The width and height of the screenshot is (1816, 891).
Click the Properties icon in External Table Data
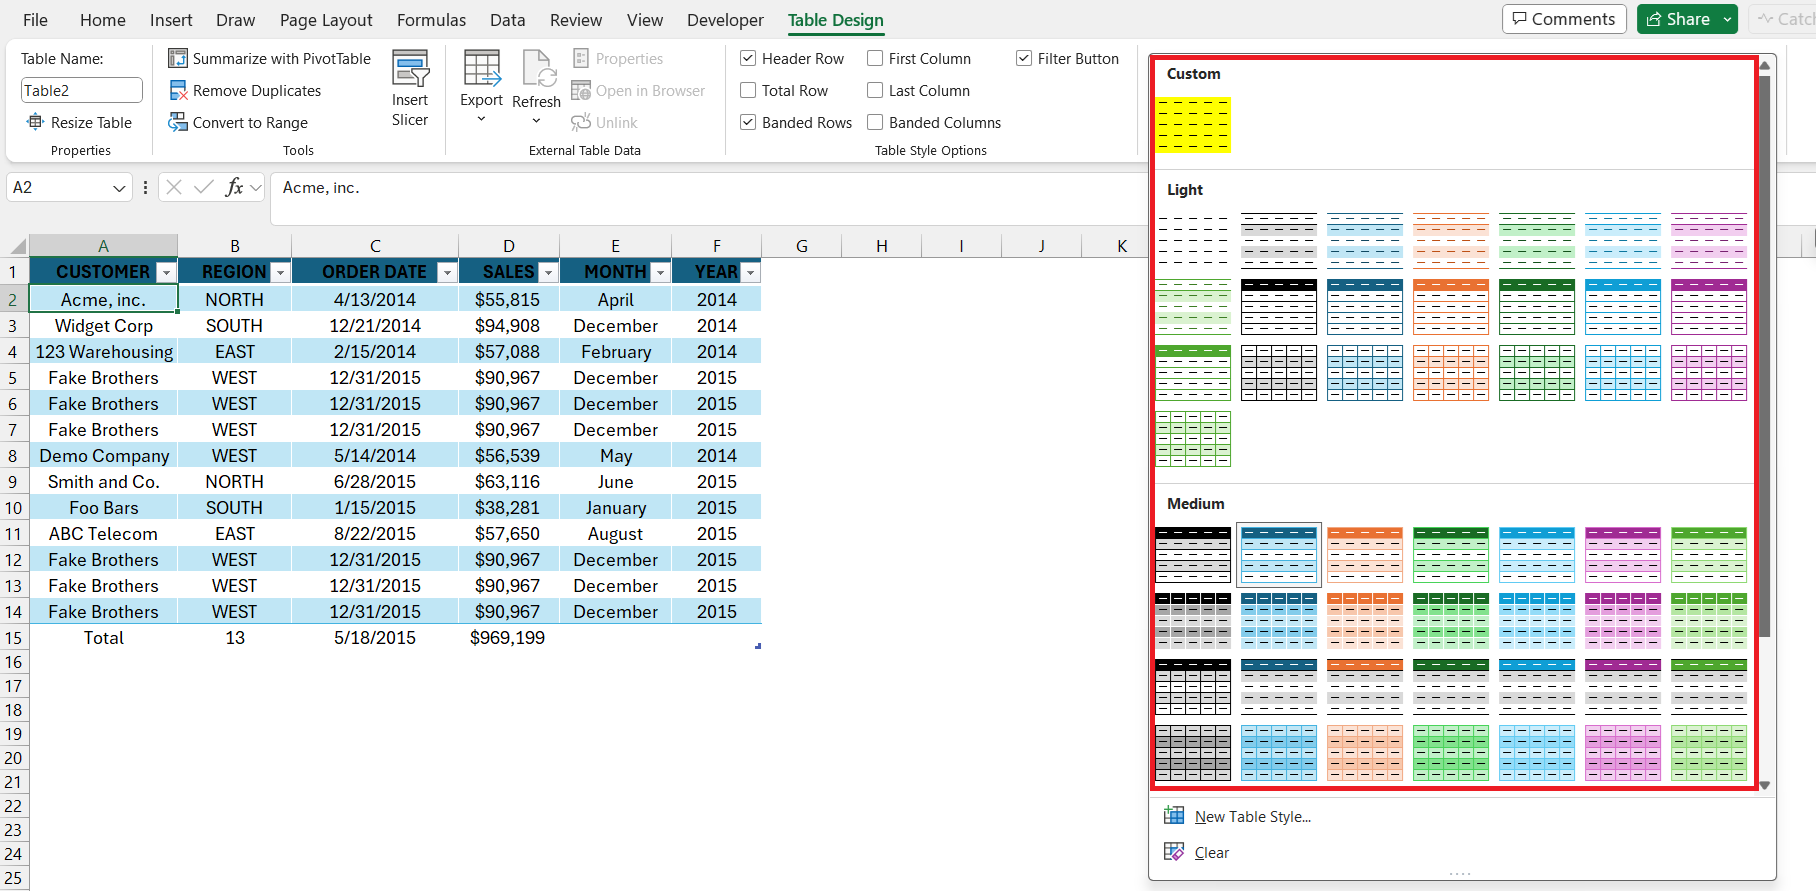581,58
